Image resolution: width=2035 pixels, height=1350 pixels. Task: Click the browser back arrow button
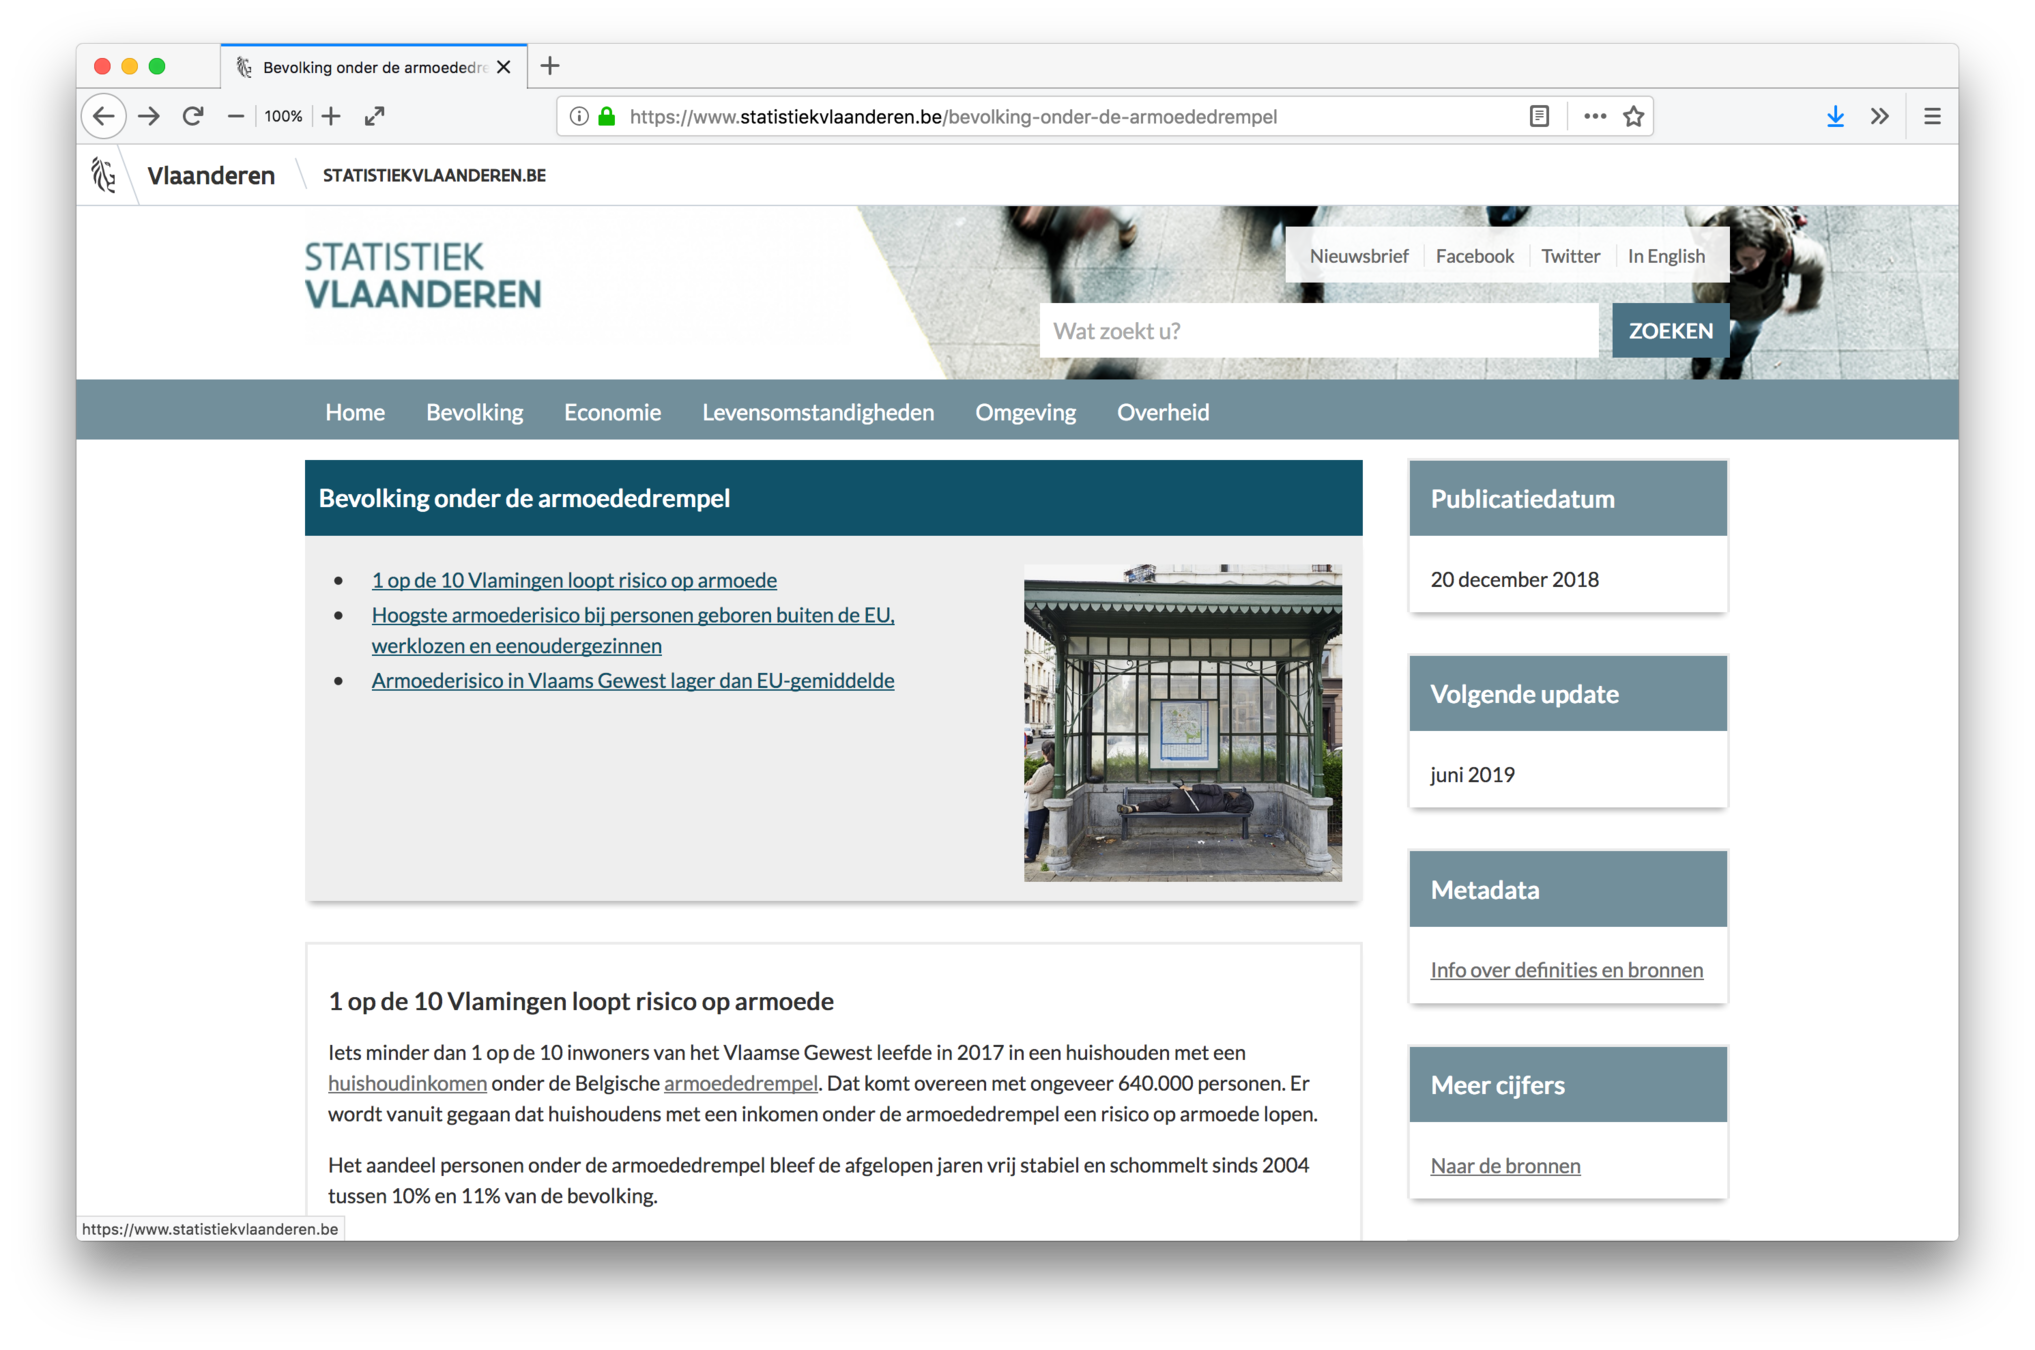104,116
